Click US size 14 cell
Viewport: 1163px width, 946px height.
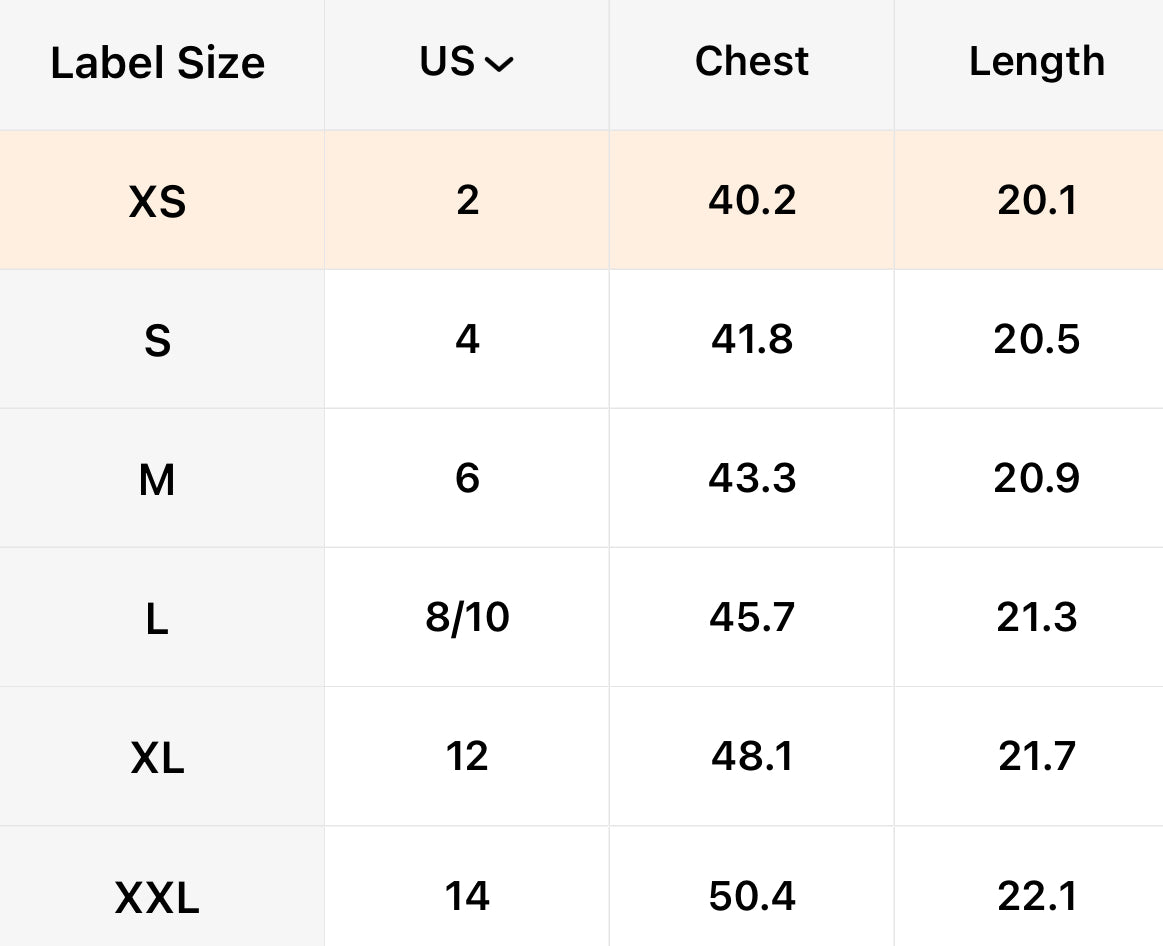coord(467,896)
